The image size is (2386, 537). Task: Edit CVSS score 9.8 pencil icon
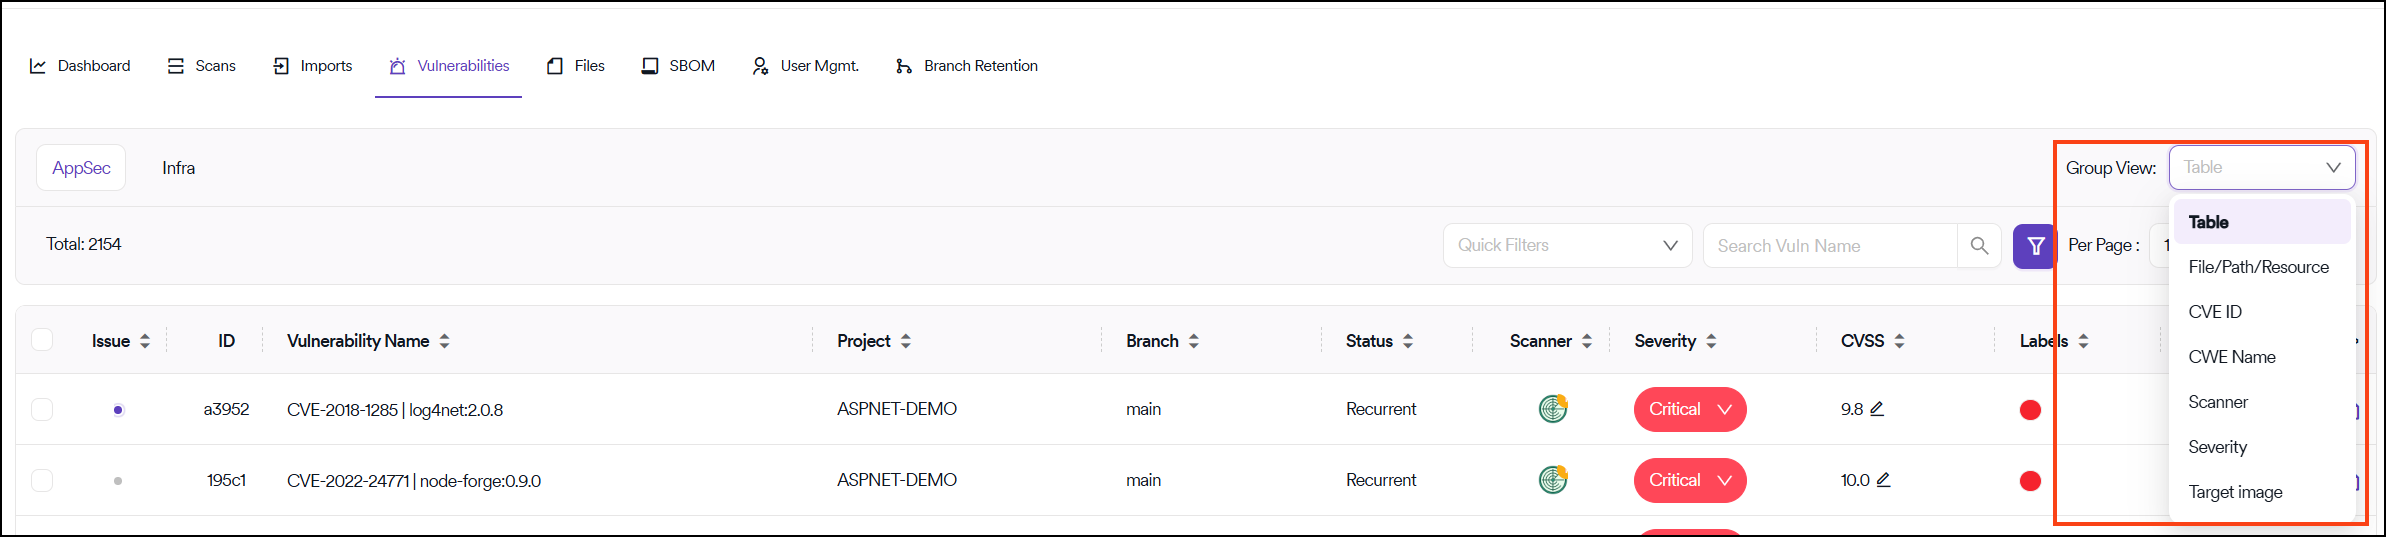tap(1877, 409)
